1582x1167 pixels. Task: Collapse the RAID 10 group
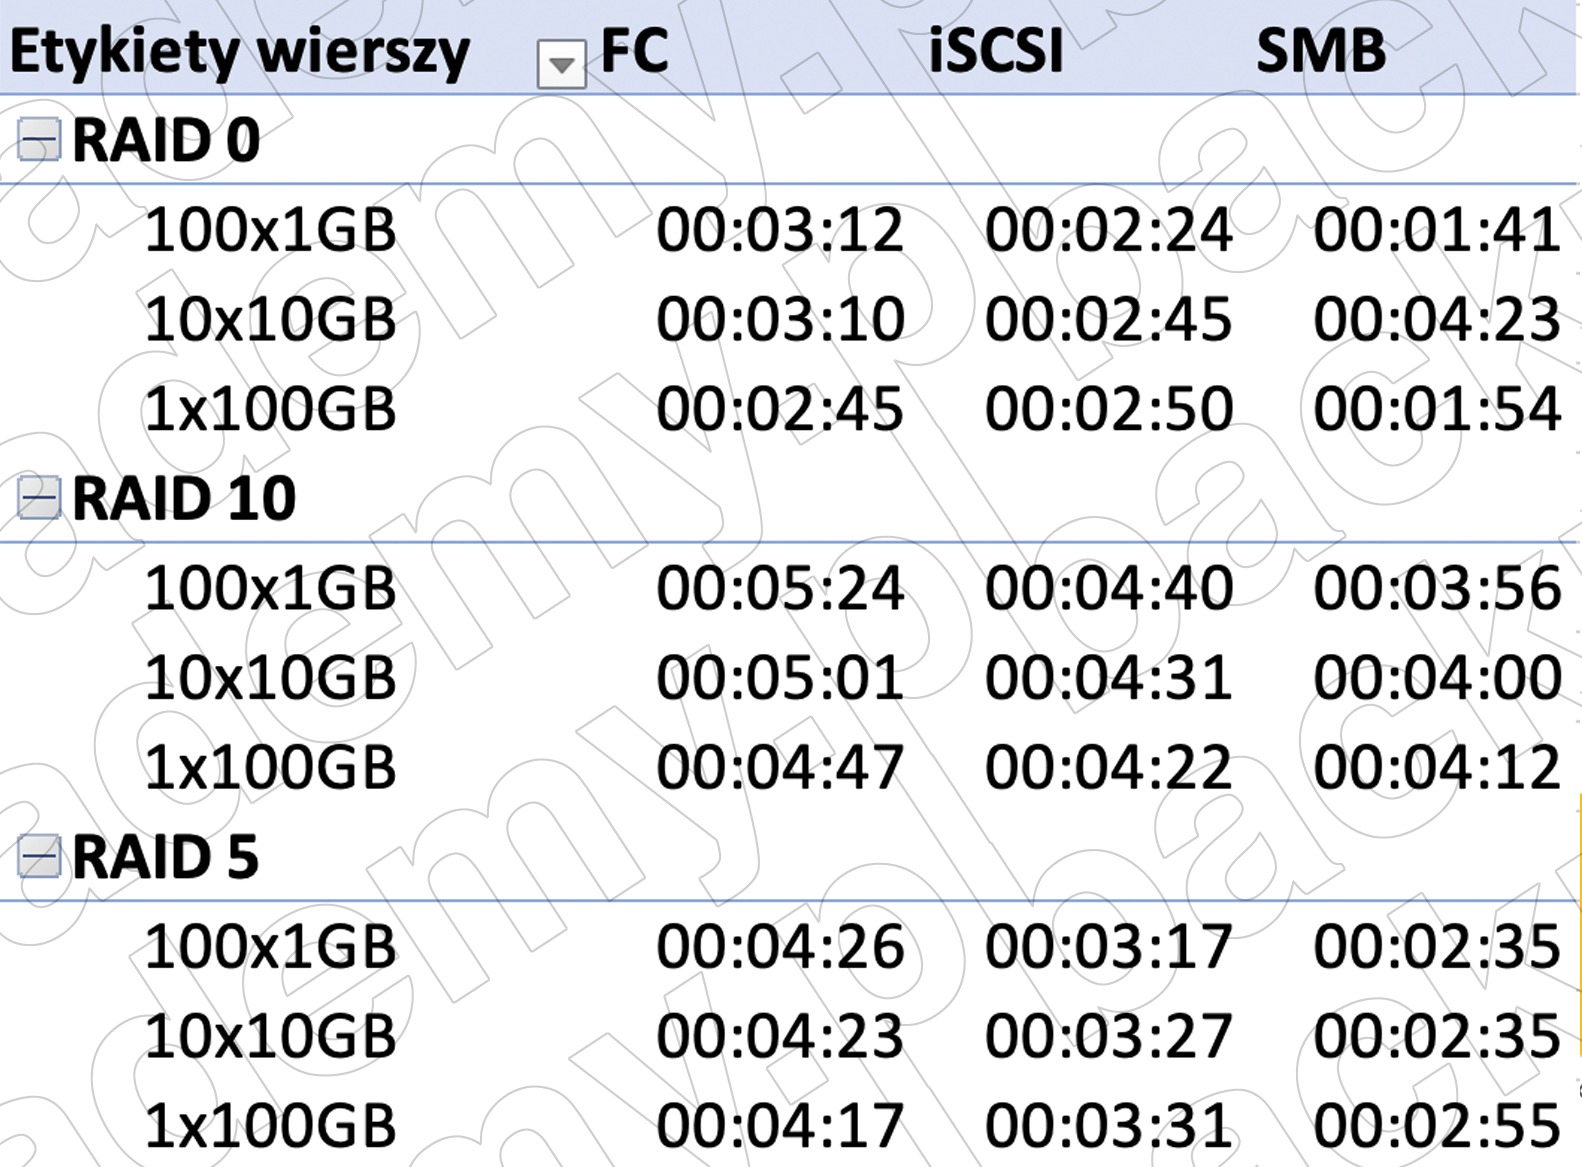coord(39,498)
